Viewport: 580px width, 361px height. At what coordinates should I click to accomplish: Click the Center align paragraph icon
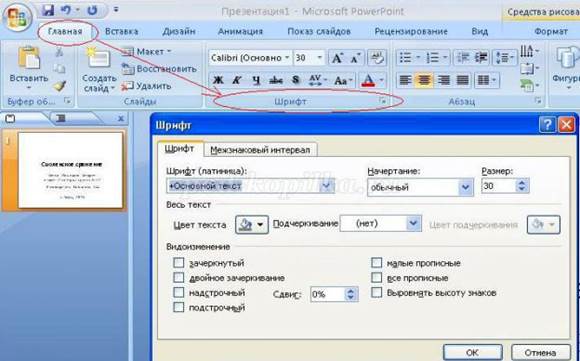point(424,80)
